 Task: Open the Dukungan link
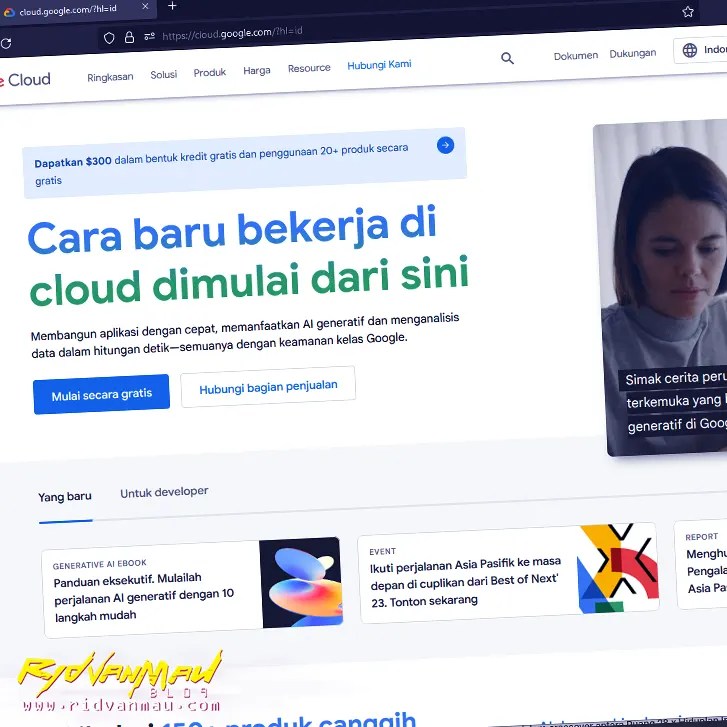[632, 54]
